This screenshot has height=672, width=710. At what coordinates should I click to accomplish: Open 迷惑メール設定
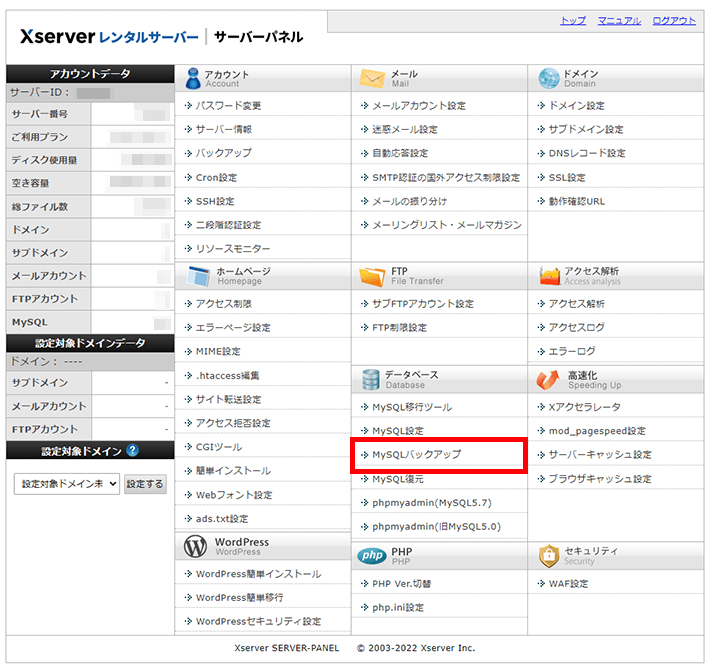[405, 129]
